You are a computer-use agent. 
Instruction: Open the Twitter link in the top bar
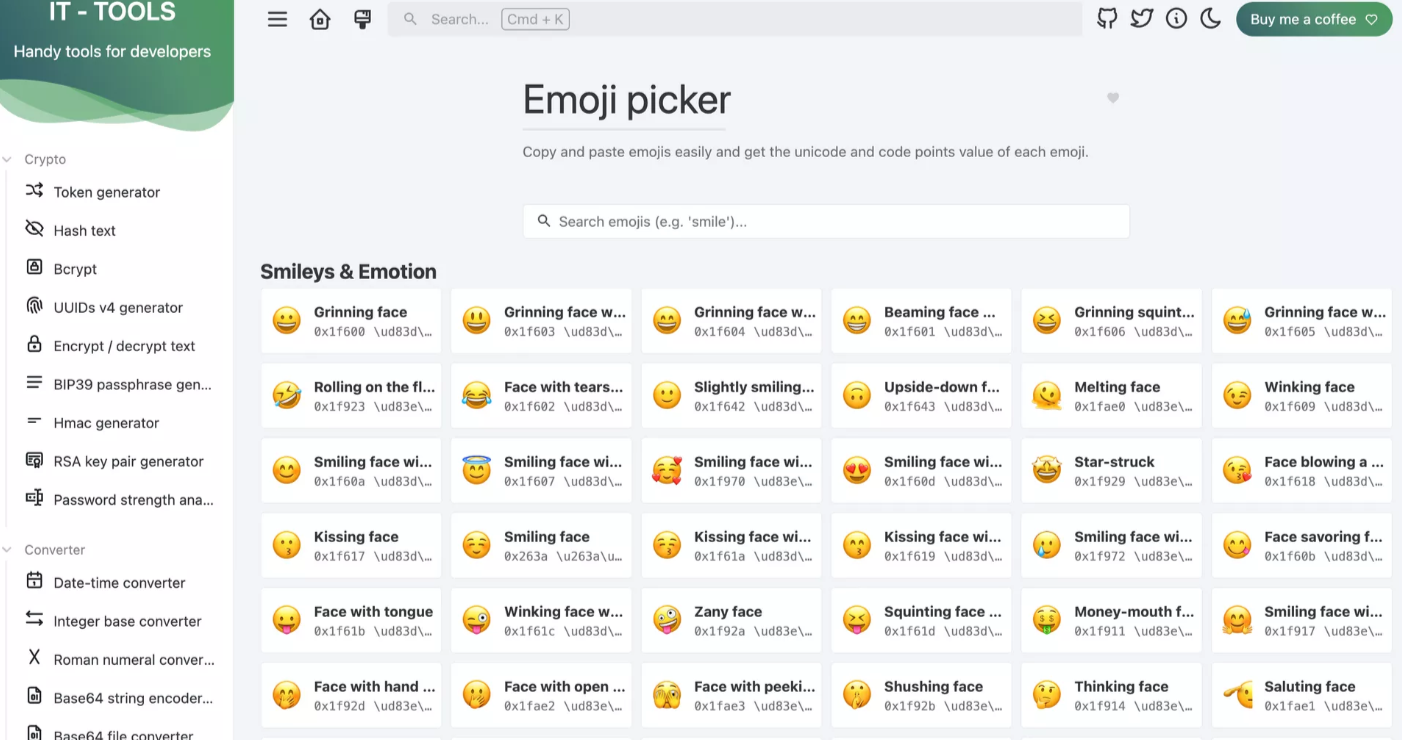pyautogui.click(x=1141, y=18)
